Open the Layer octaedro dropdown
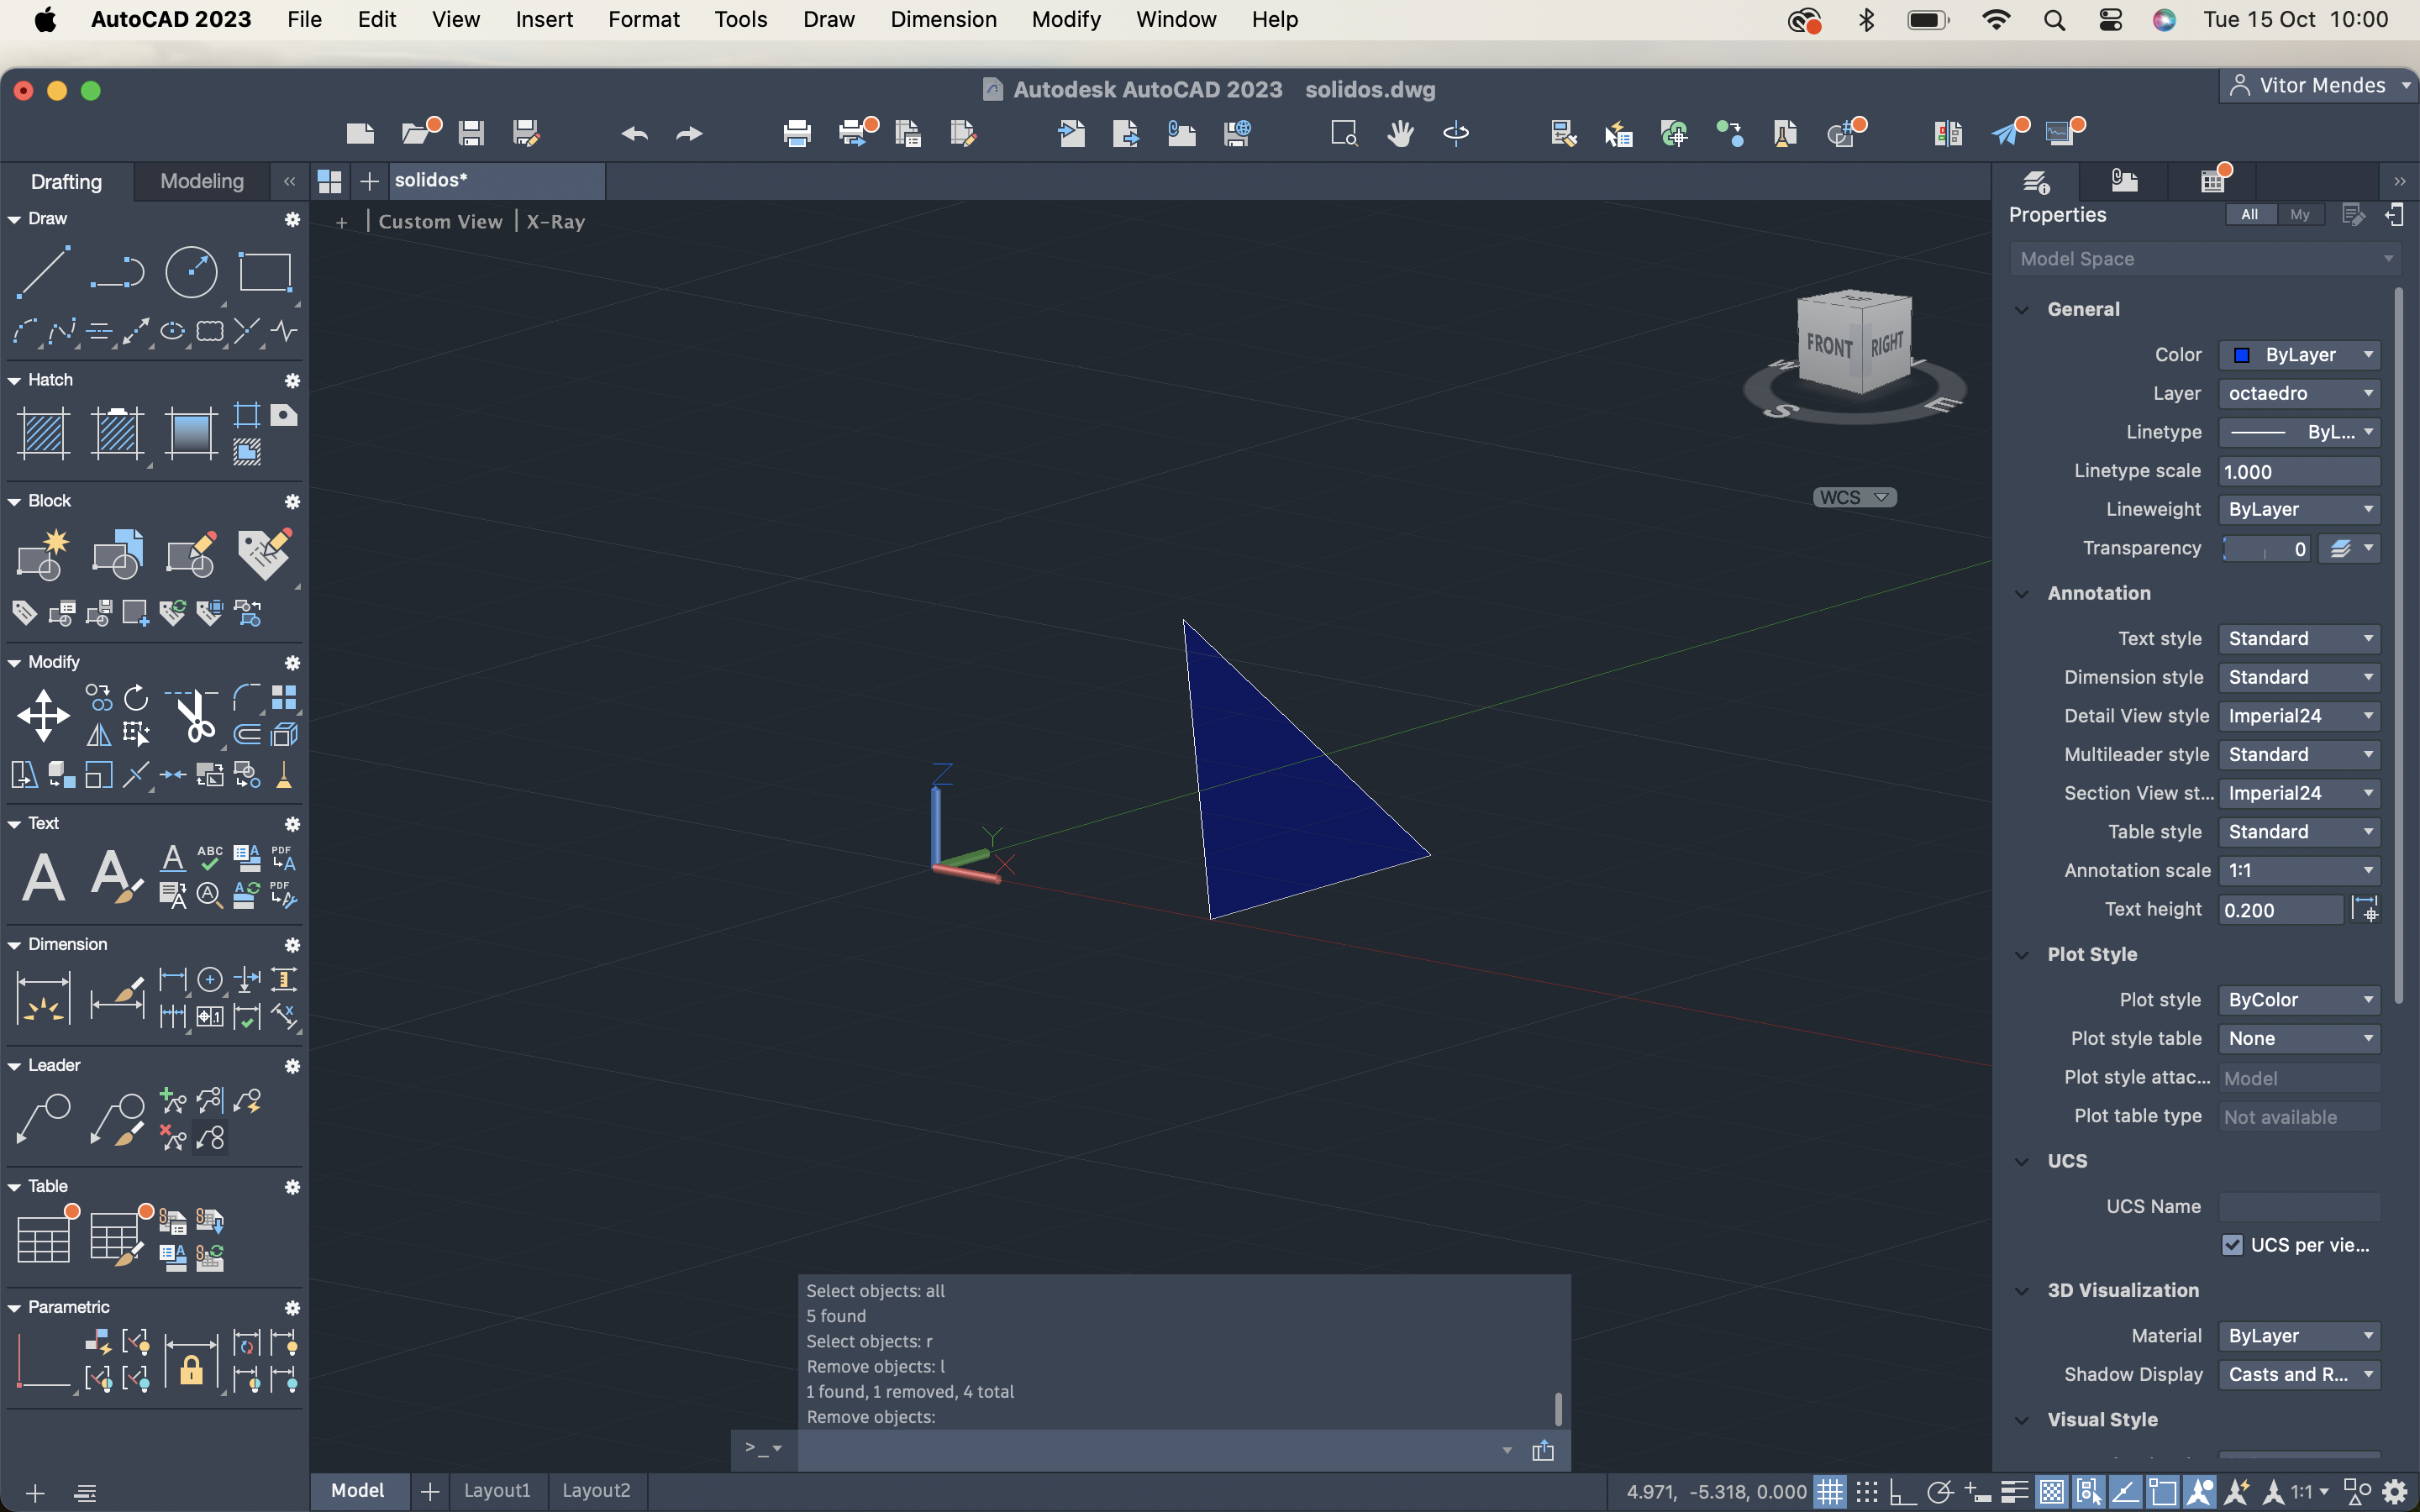 tap(2299, 394)
